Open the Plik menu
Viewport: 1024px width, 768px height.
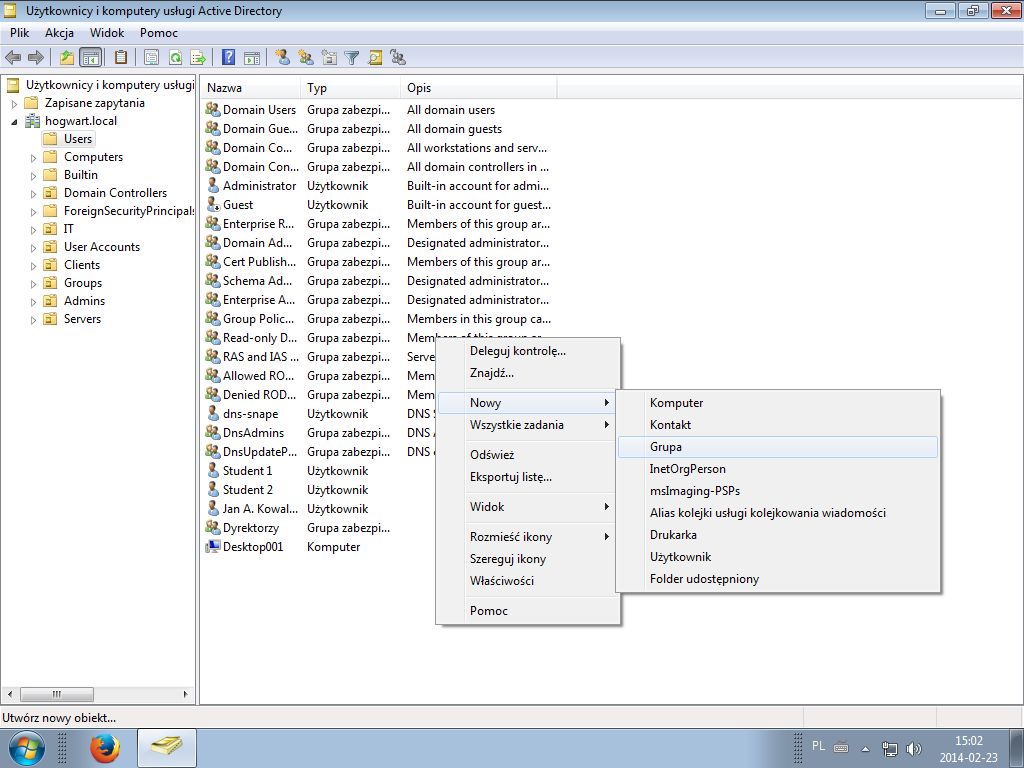[20, 33]
